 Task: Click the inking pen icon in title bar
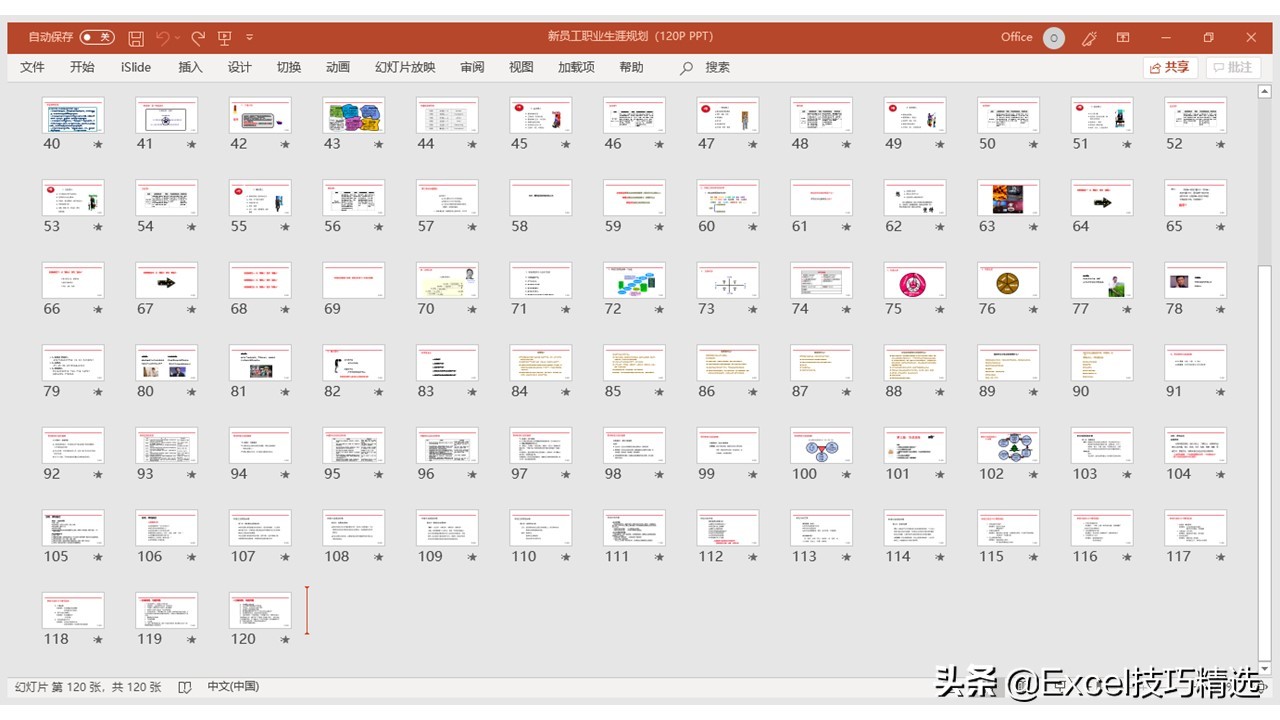pyautogui.click(x=1089, y=36)
